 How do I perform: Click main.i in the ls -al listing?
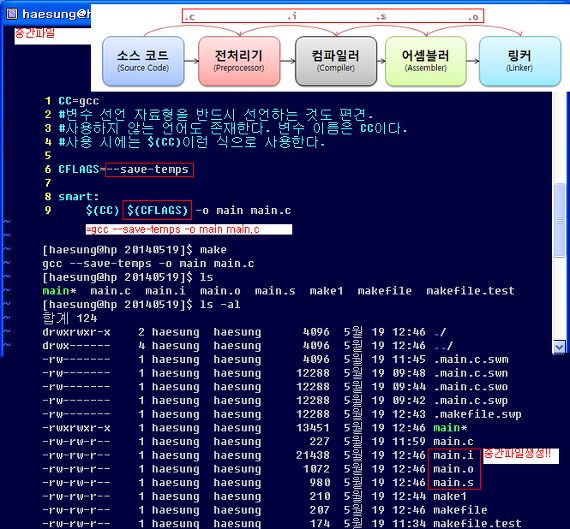tap(453, 455)
